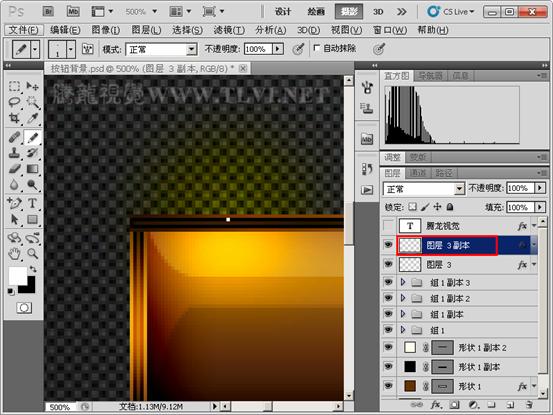Open the 填充 slider arrow
The image size is (553, 415).
click(540, 207)
